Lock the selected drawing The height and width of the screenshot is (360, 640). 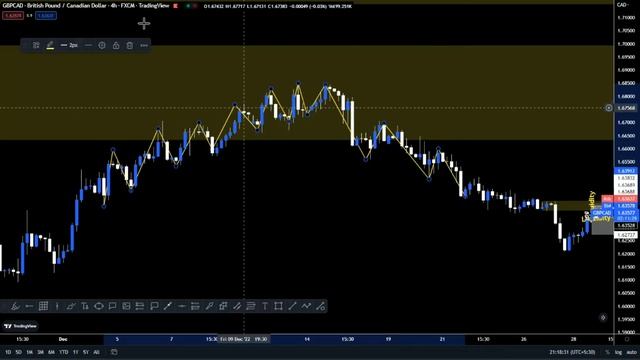pyautogui.click(x=116, y=45)
